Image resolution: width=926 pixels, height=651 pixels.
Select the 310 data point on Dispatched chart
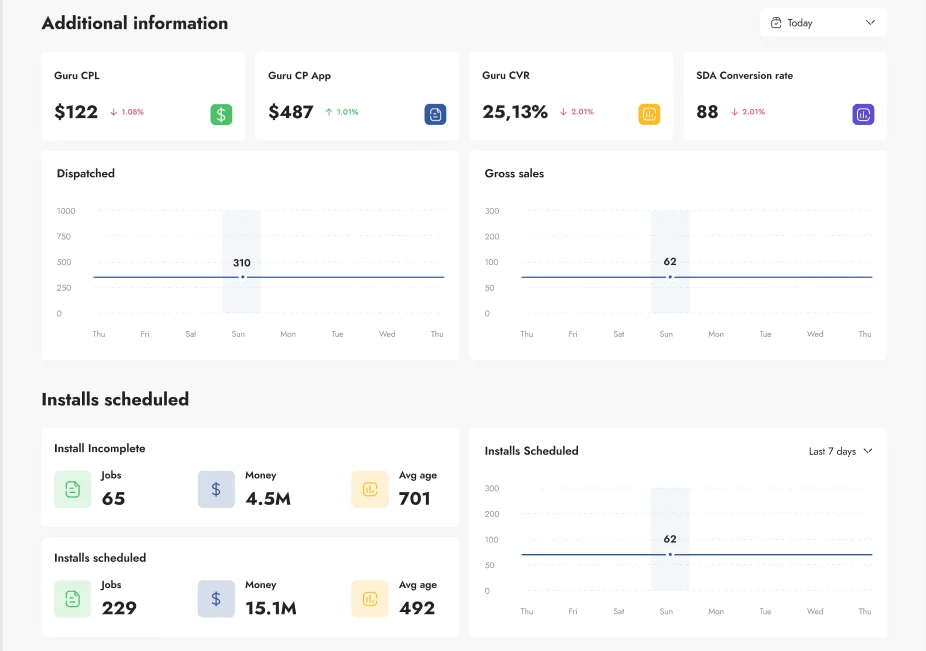point(242,277)
